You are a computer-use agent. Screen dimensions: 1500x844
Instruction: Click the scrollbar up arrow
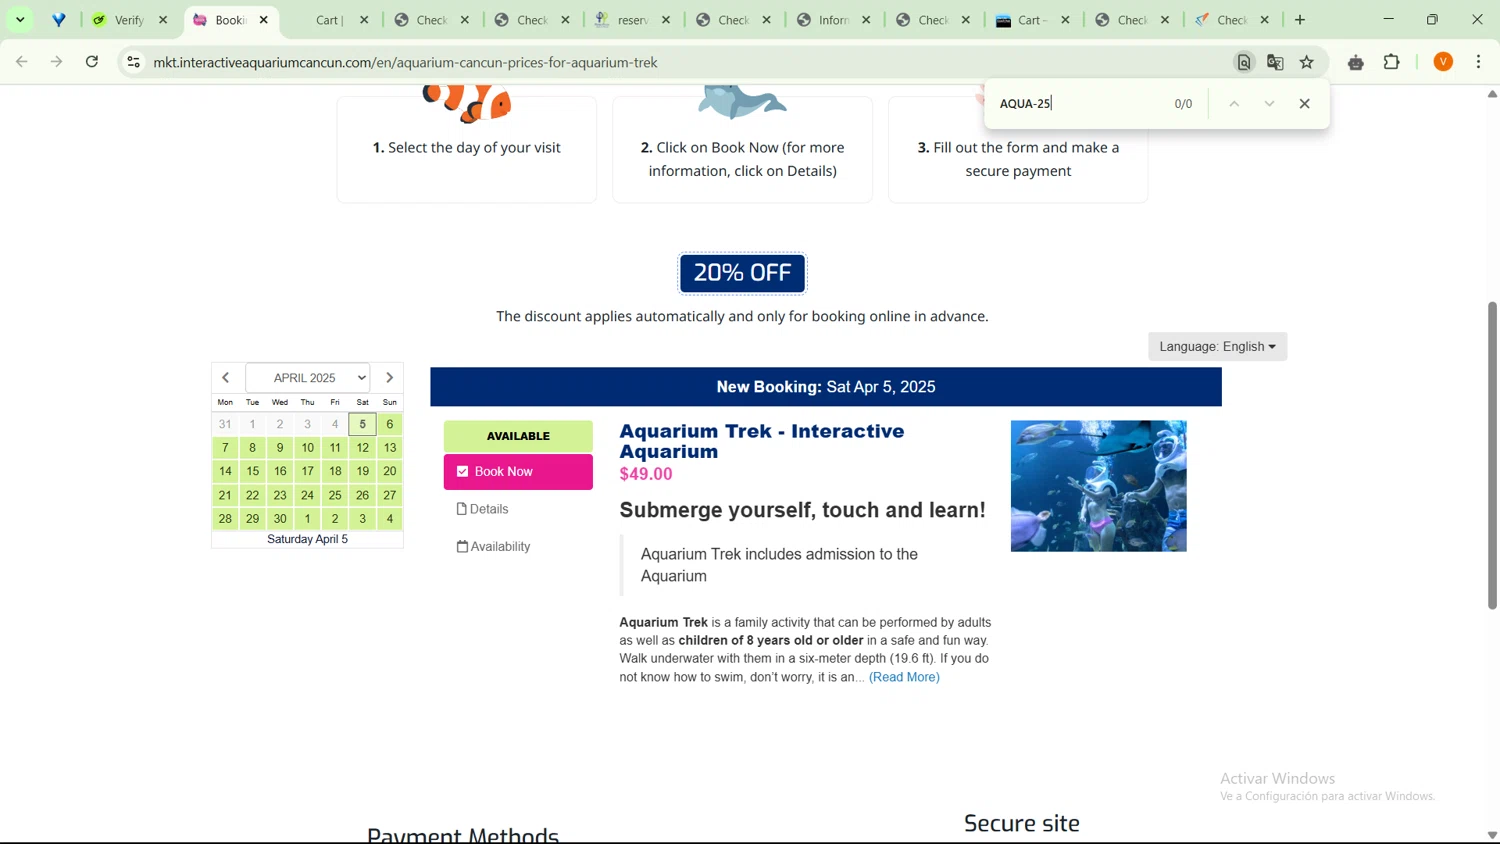pyautogui.click(x=1492, y=94)
